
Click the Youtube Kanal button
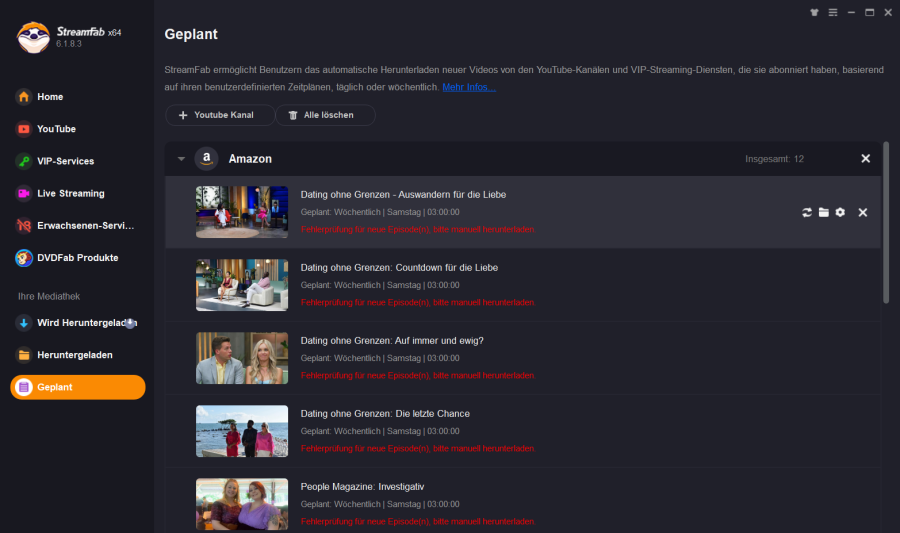(x=214, y=115)
